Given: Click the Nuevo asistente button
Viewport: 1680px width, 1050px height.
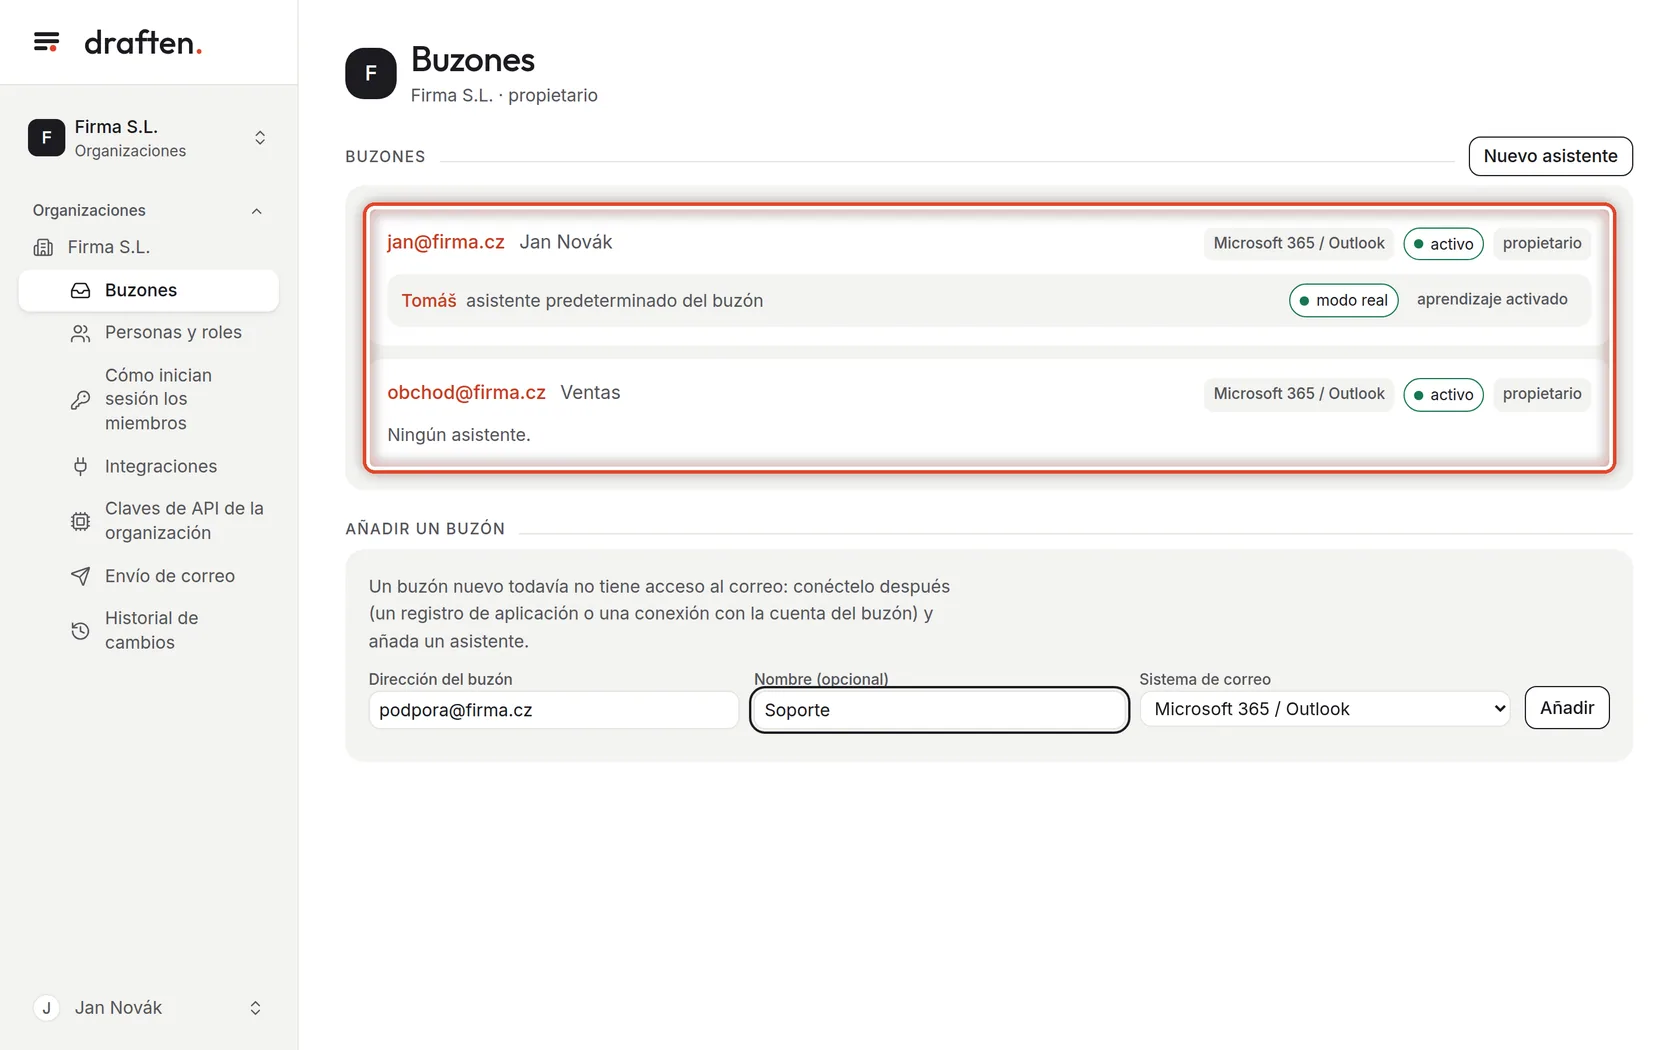Looking at the screenshot, I should coord(1550,156).
